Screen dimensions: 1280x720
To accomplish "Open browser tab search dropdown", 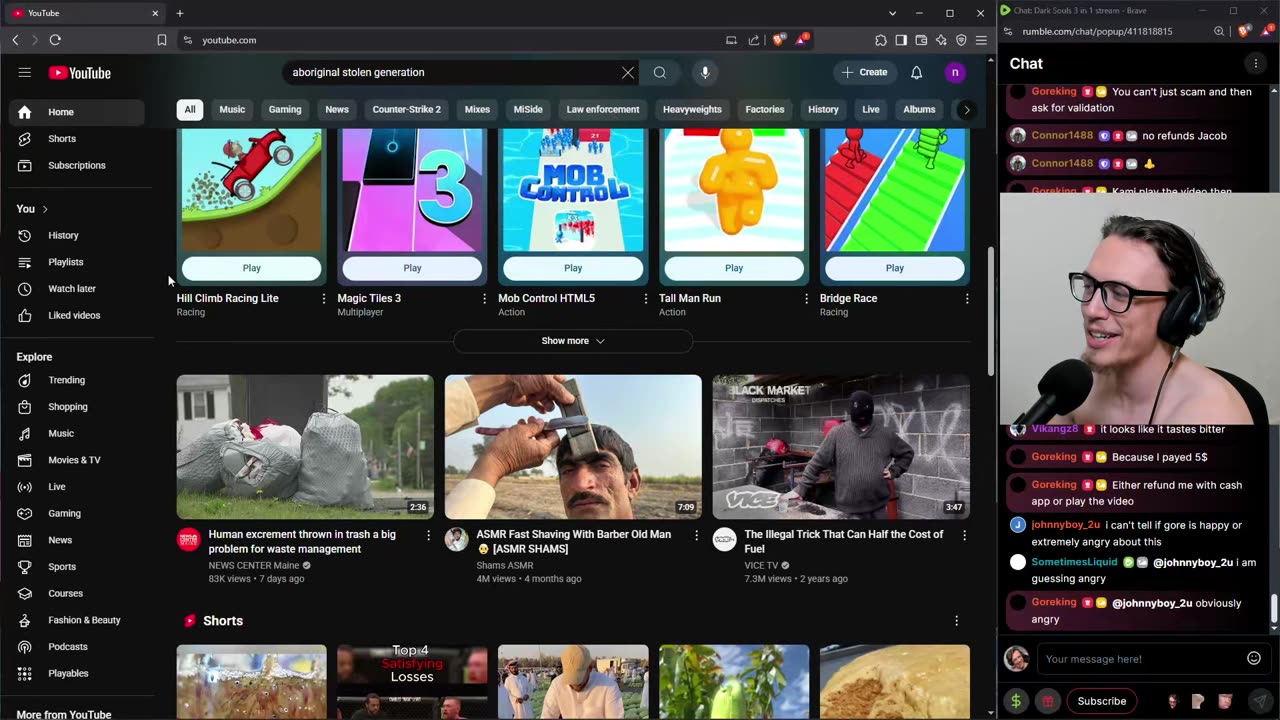I will (892, 13).
